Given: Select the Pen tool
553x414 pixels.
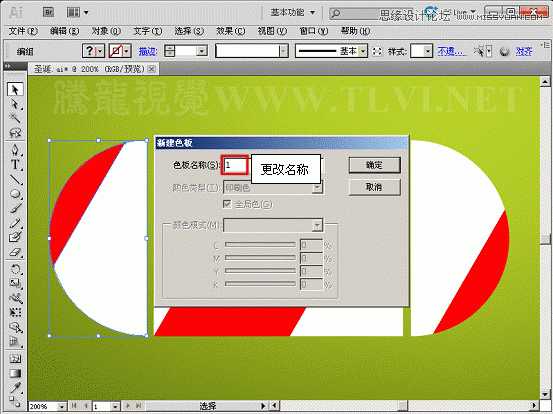Looking at the screenshot, I should click(15, 150).
